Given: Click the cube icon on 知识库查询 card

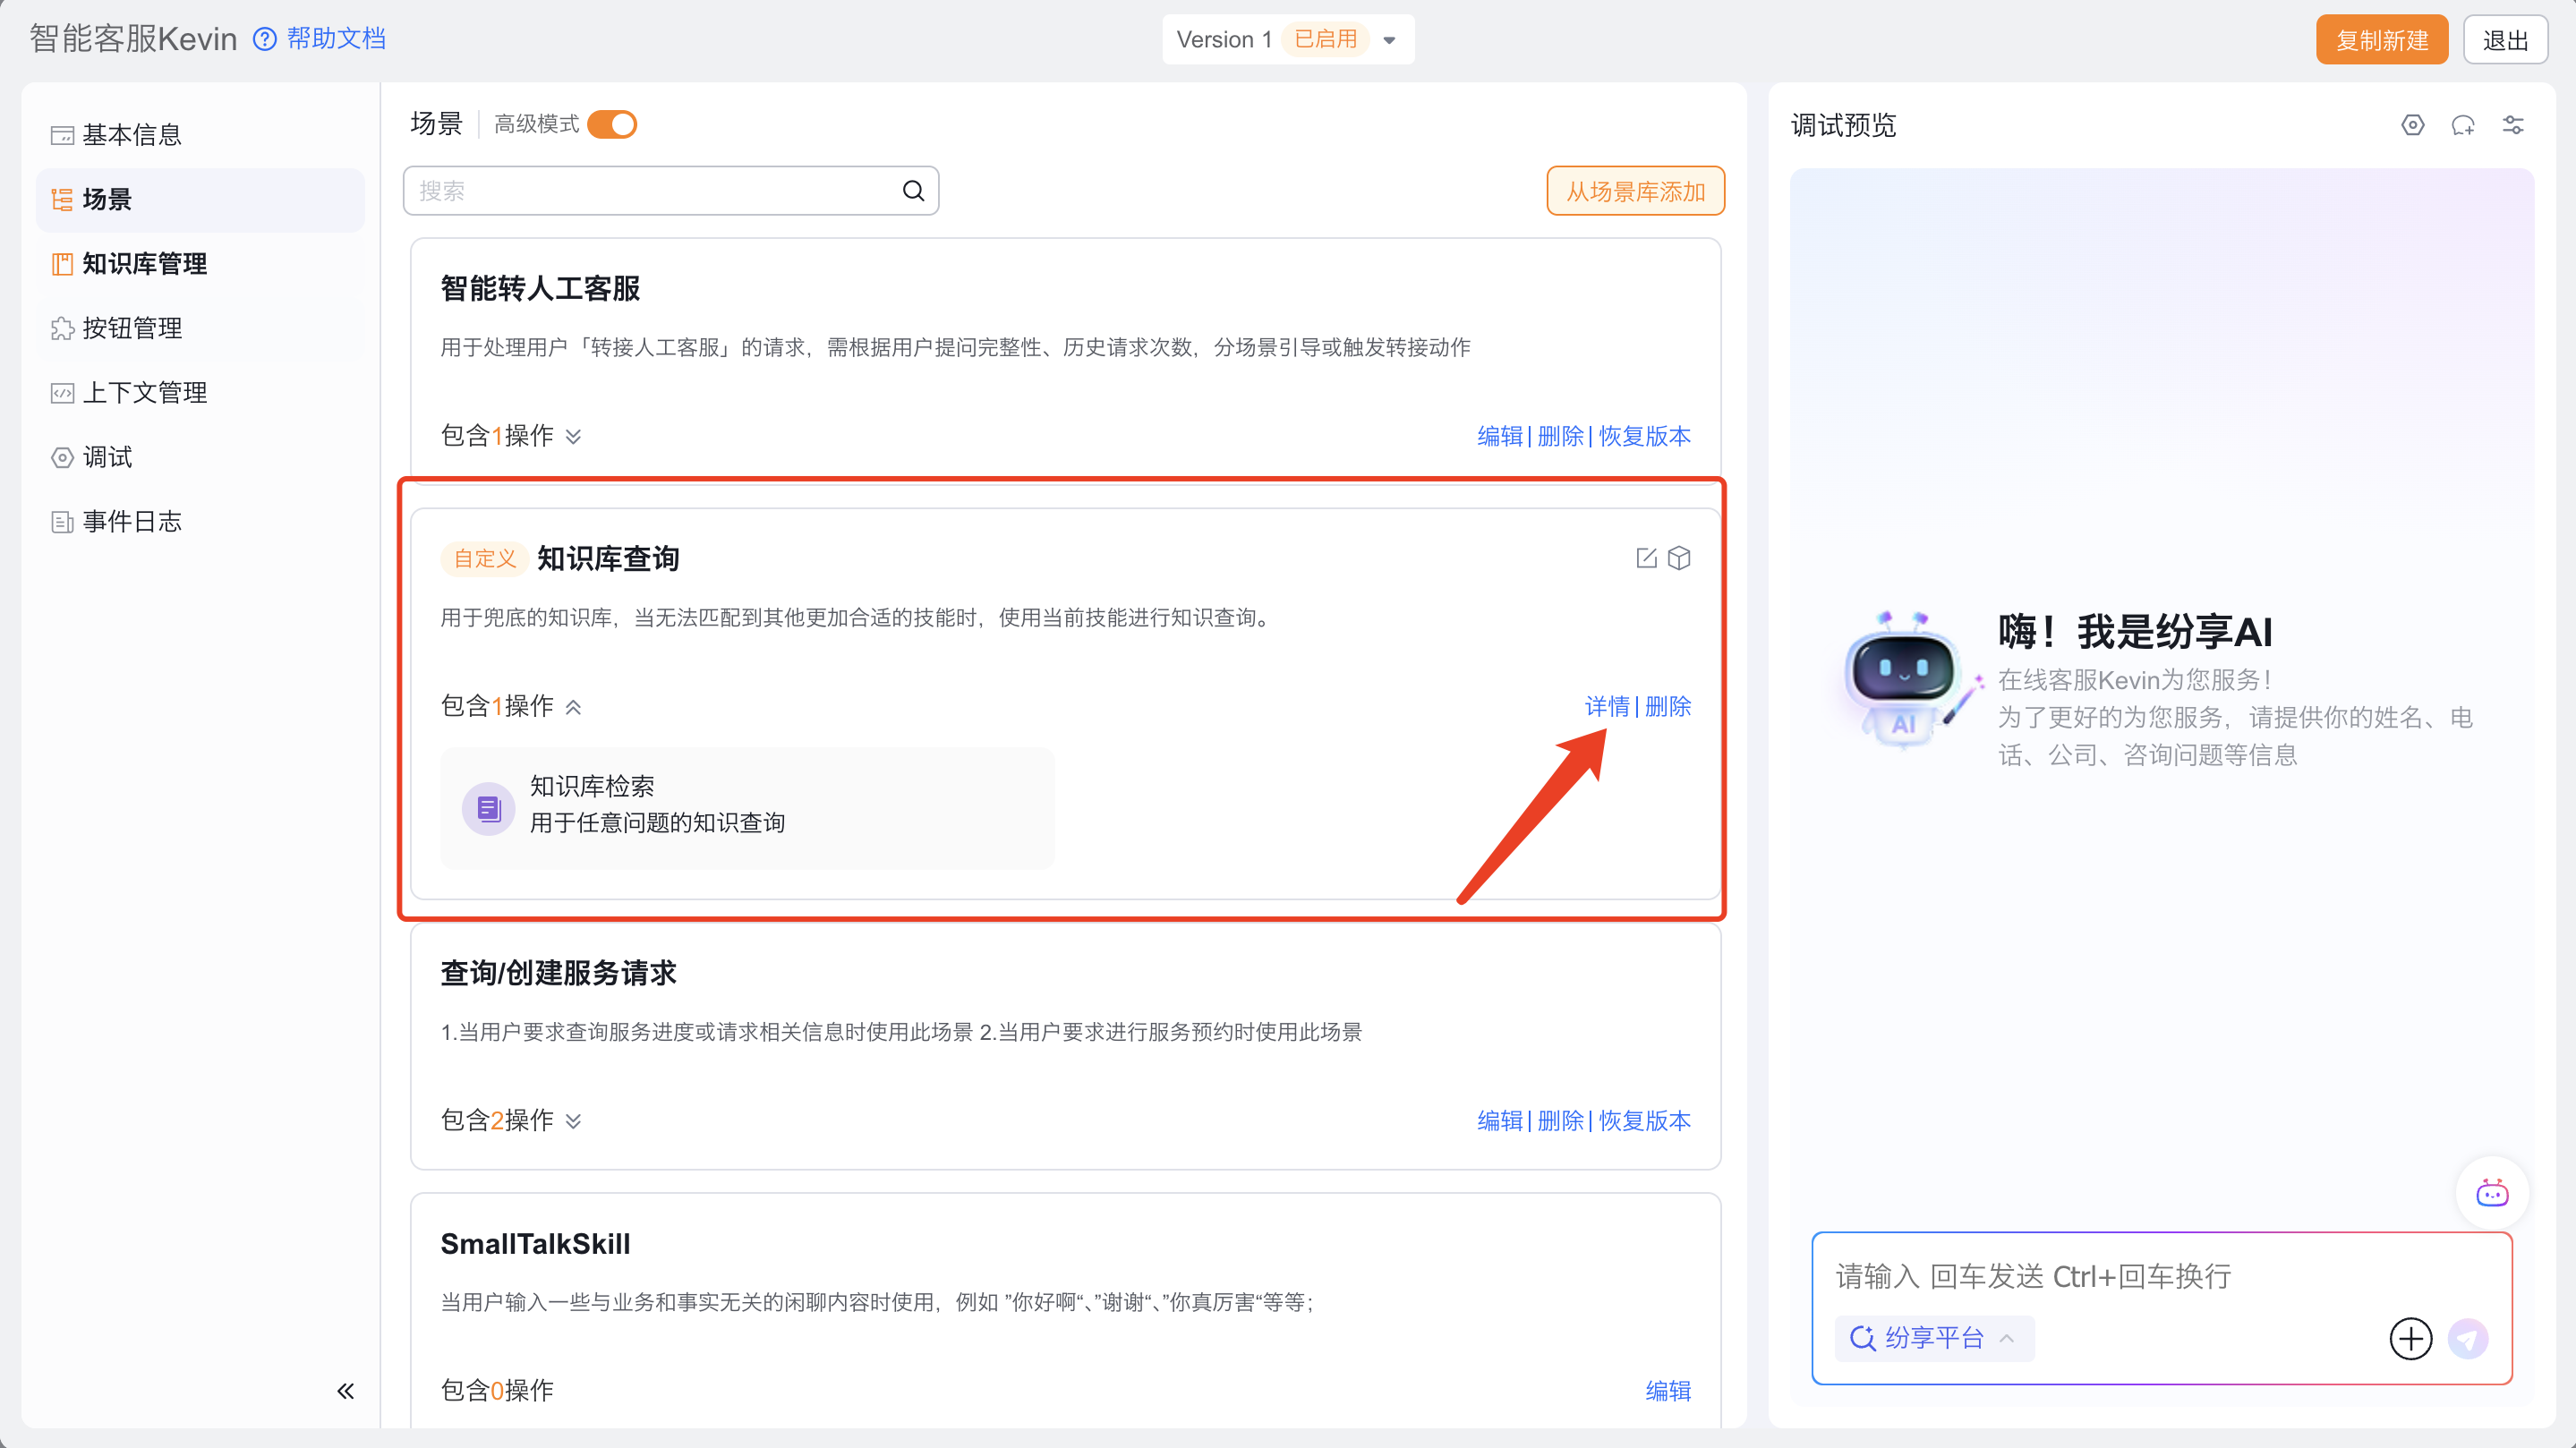Looking at the screenshot, I should (x=1680, y=558).
